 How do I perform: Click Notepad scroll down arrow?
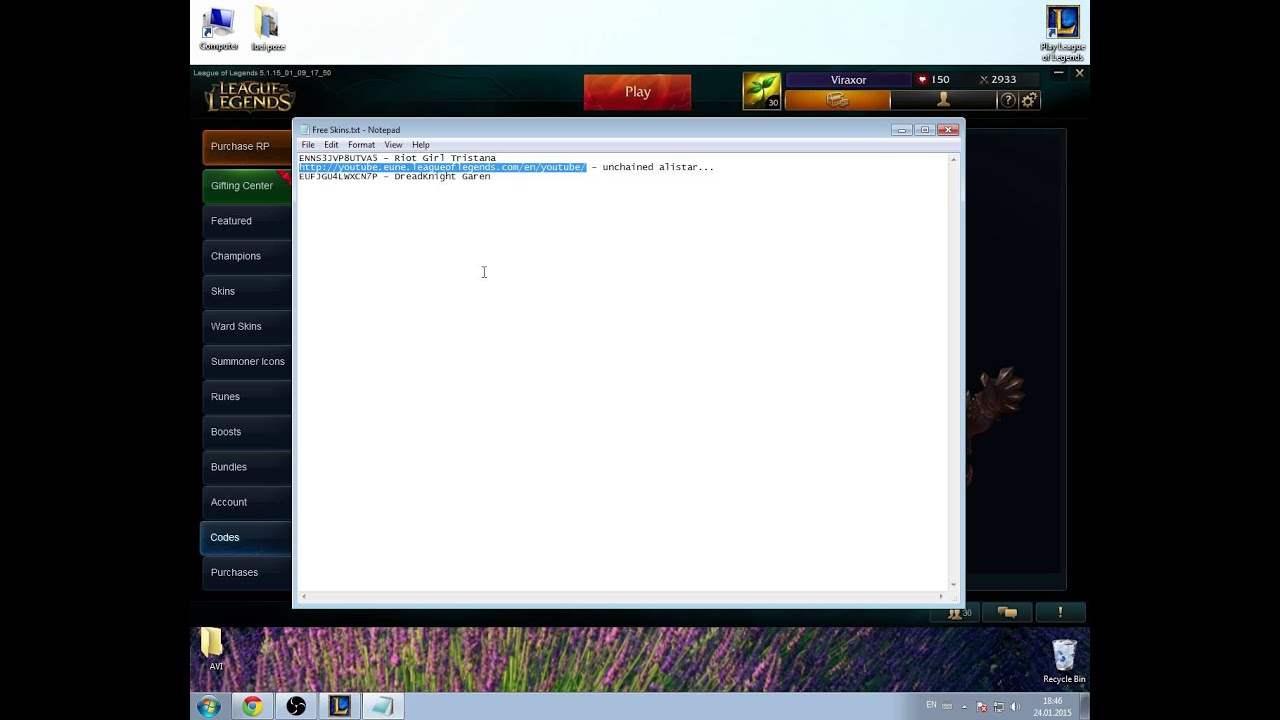(953, 584)
